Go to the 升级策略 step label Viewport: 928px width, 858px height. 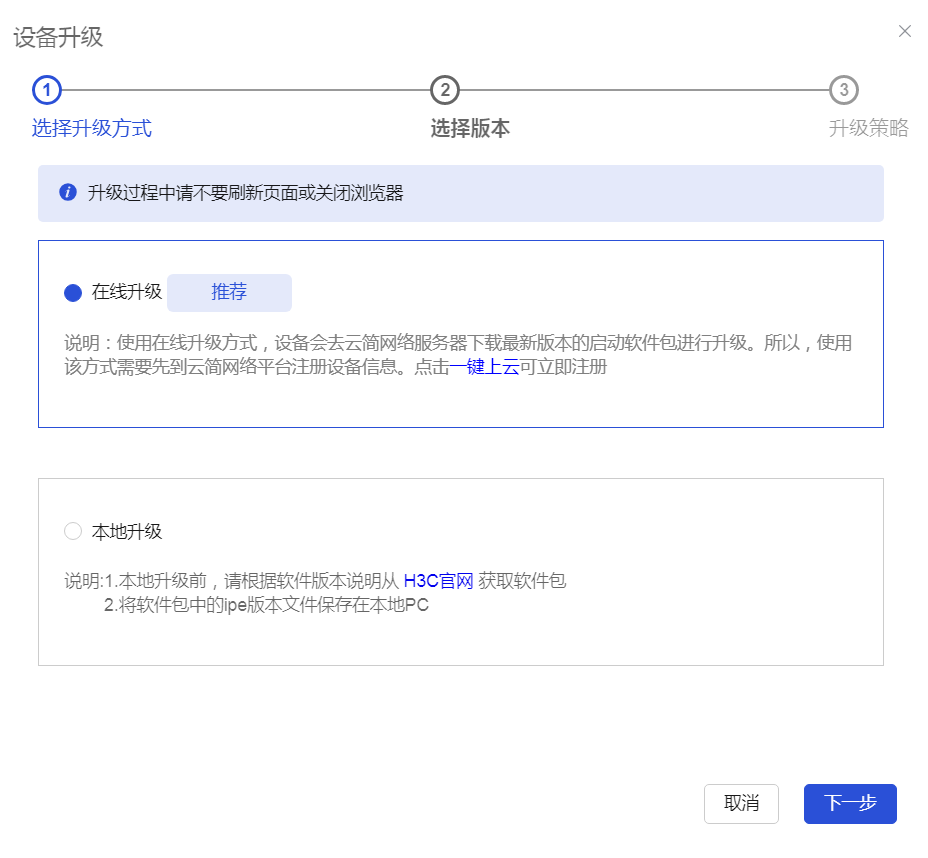tap(868, 128)
